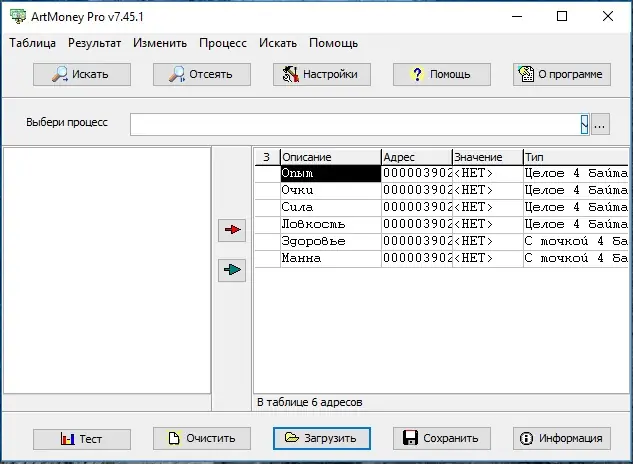This screenshot has height=464, width=633.
Task: Select the Сила row description
Action: tap(331, 207)
